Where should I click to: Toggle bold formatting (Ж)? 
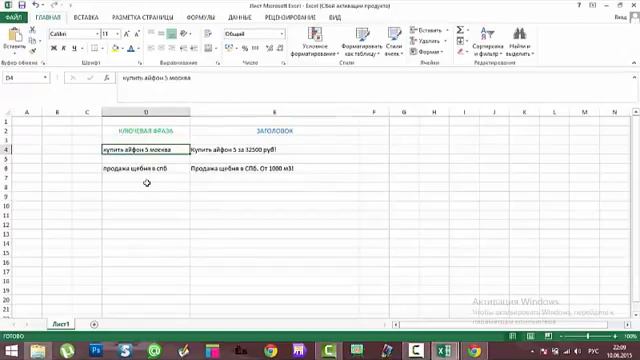pos(53,48)
